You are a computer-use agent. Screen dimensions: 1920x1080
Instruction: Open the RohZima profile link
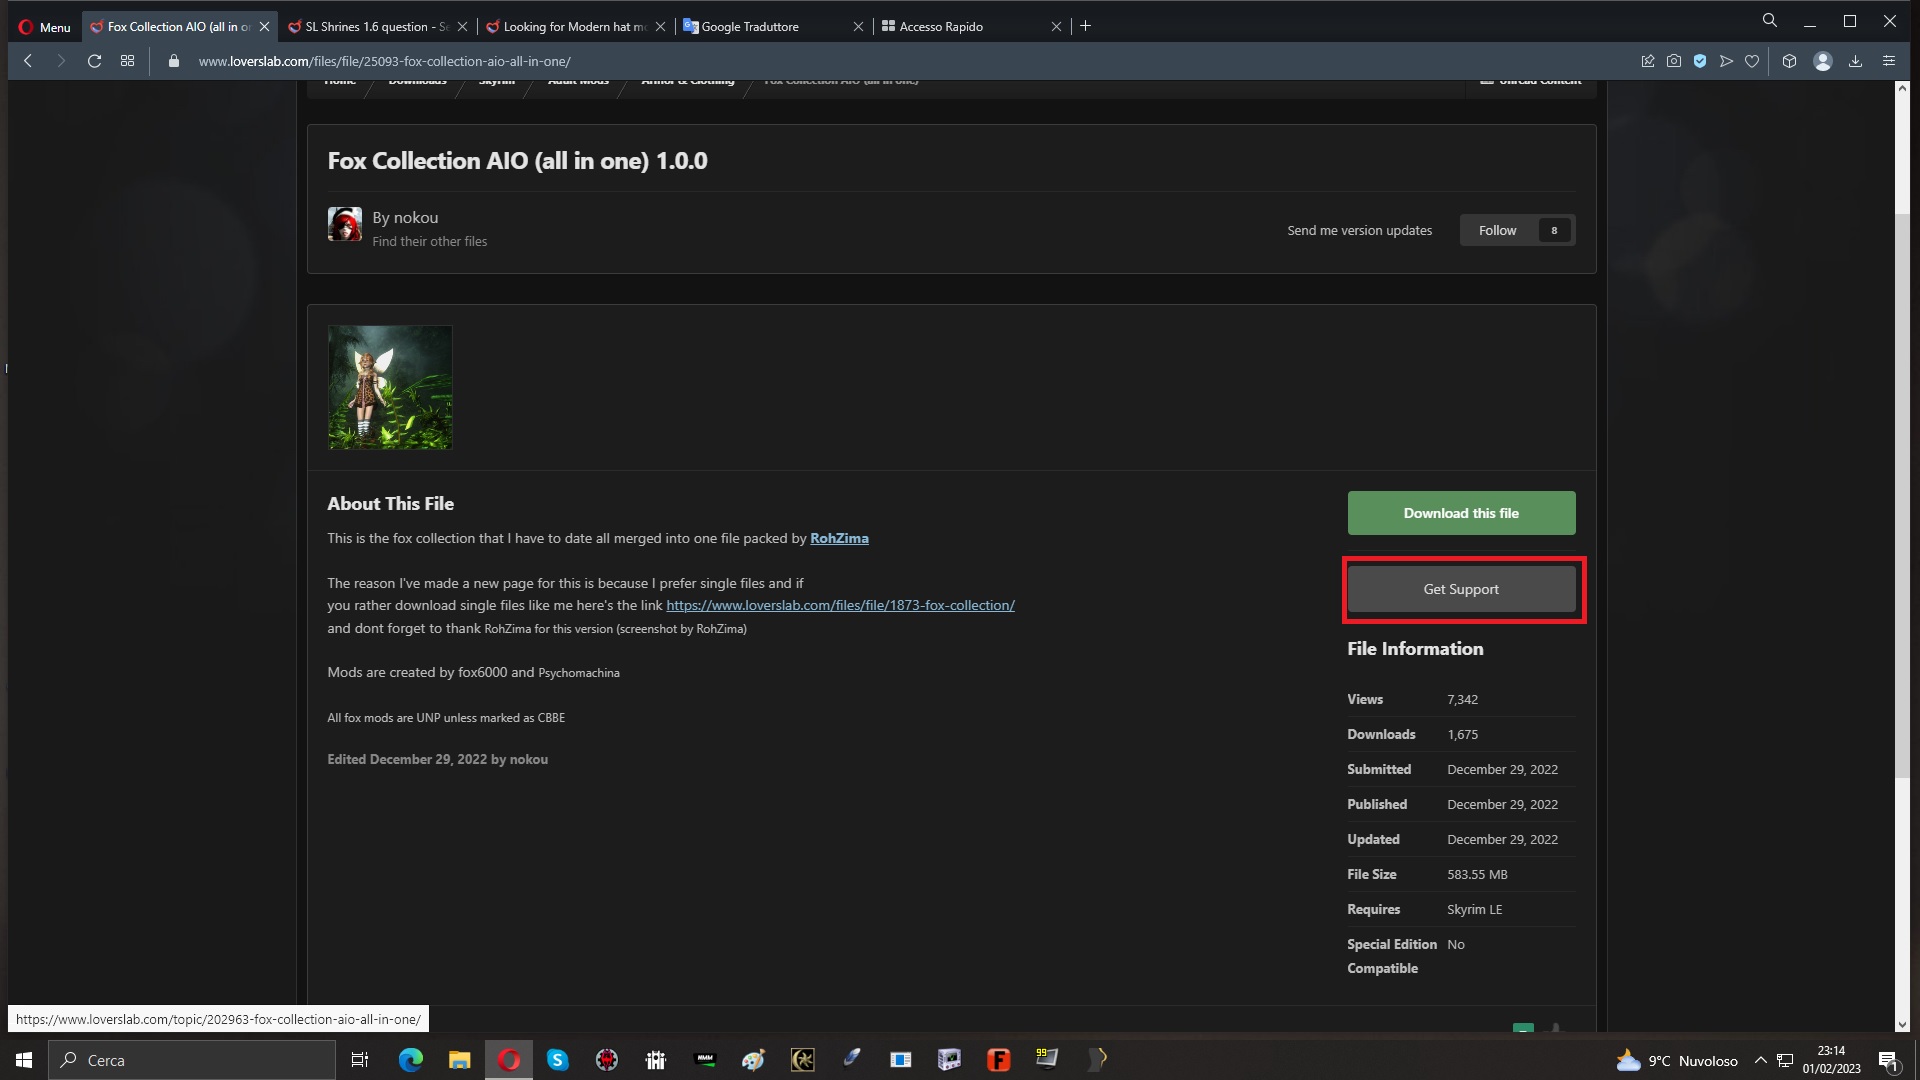tap(839, 538)
